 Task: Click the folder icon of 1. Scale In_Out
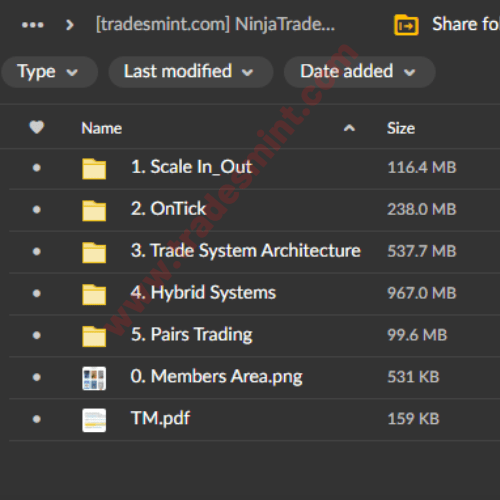tap(94, 169)
